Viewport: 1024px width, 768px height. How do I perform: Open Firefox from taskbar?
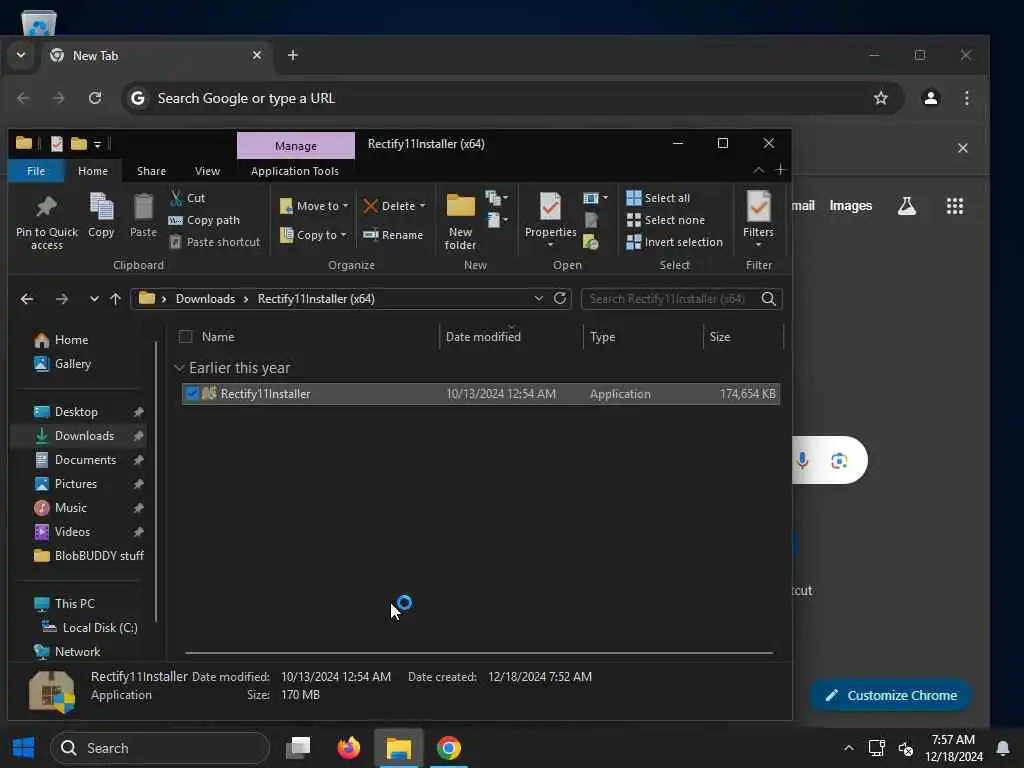pos(349,748)
